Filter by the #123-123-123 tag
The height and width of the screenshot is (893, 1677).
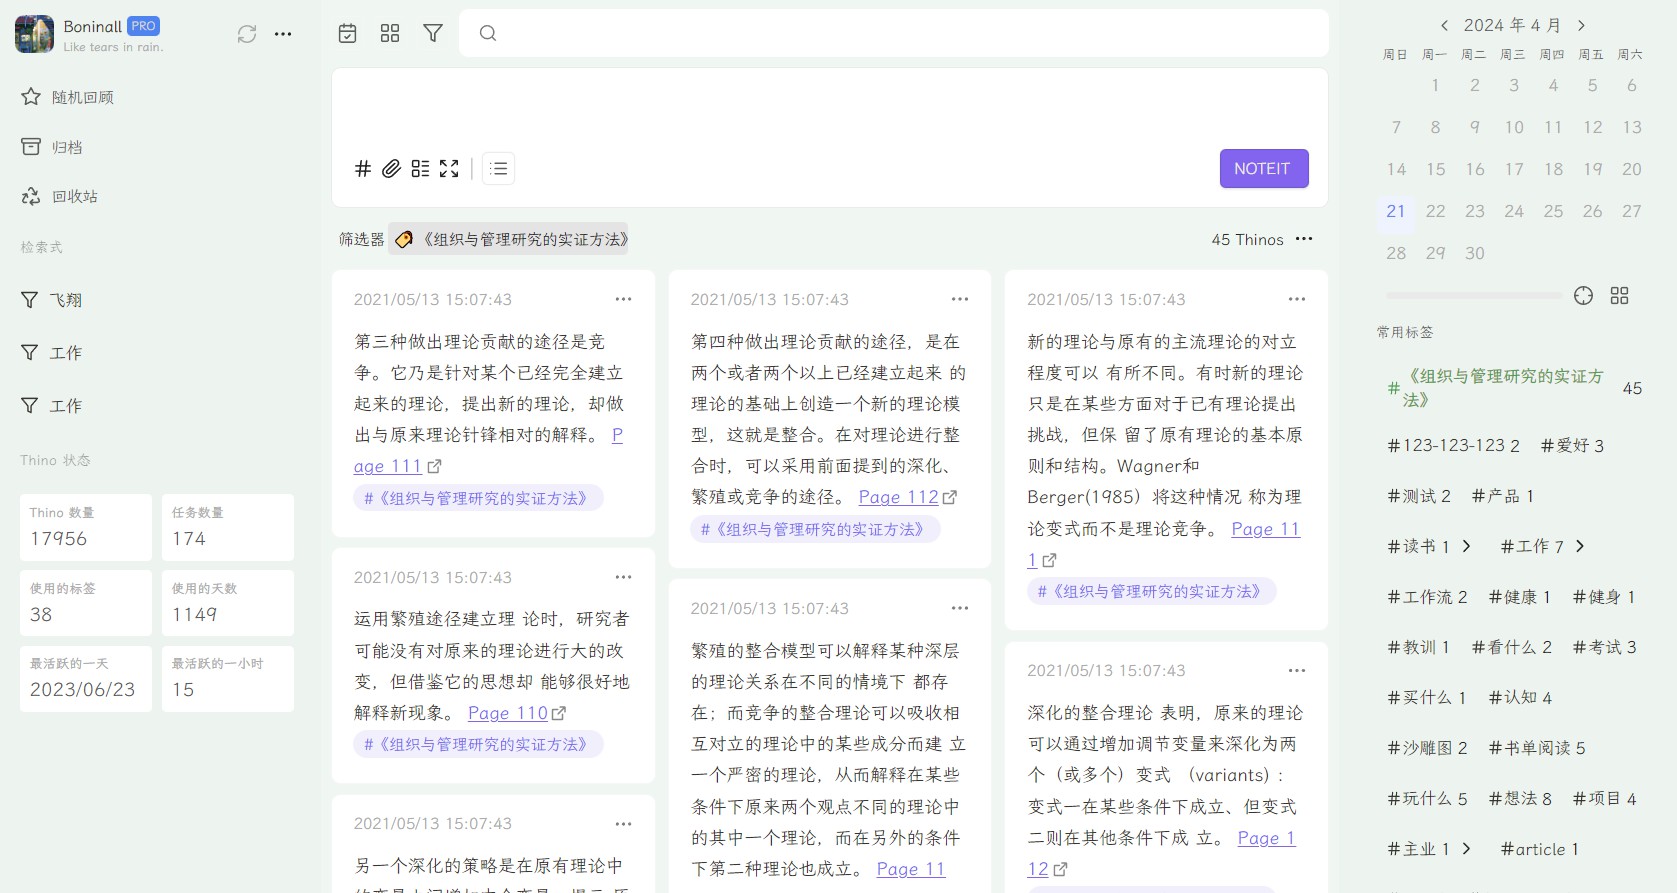pos(1453,445)
